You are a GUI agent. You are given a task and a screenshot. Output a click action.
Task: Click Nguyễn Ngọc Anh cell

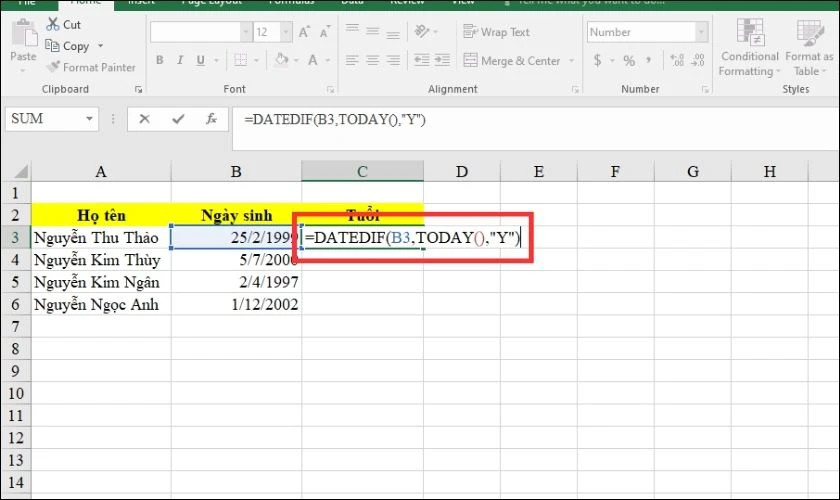tap(101, 304)
